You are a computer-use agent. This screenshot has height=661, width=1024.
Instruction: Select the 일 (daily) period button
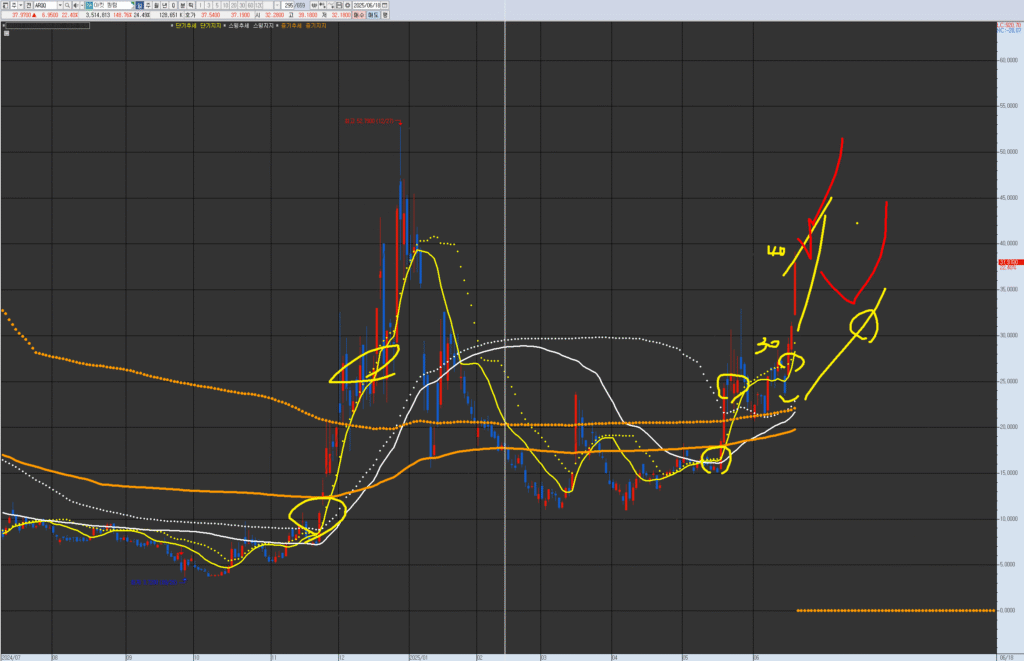point(140,5)
